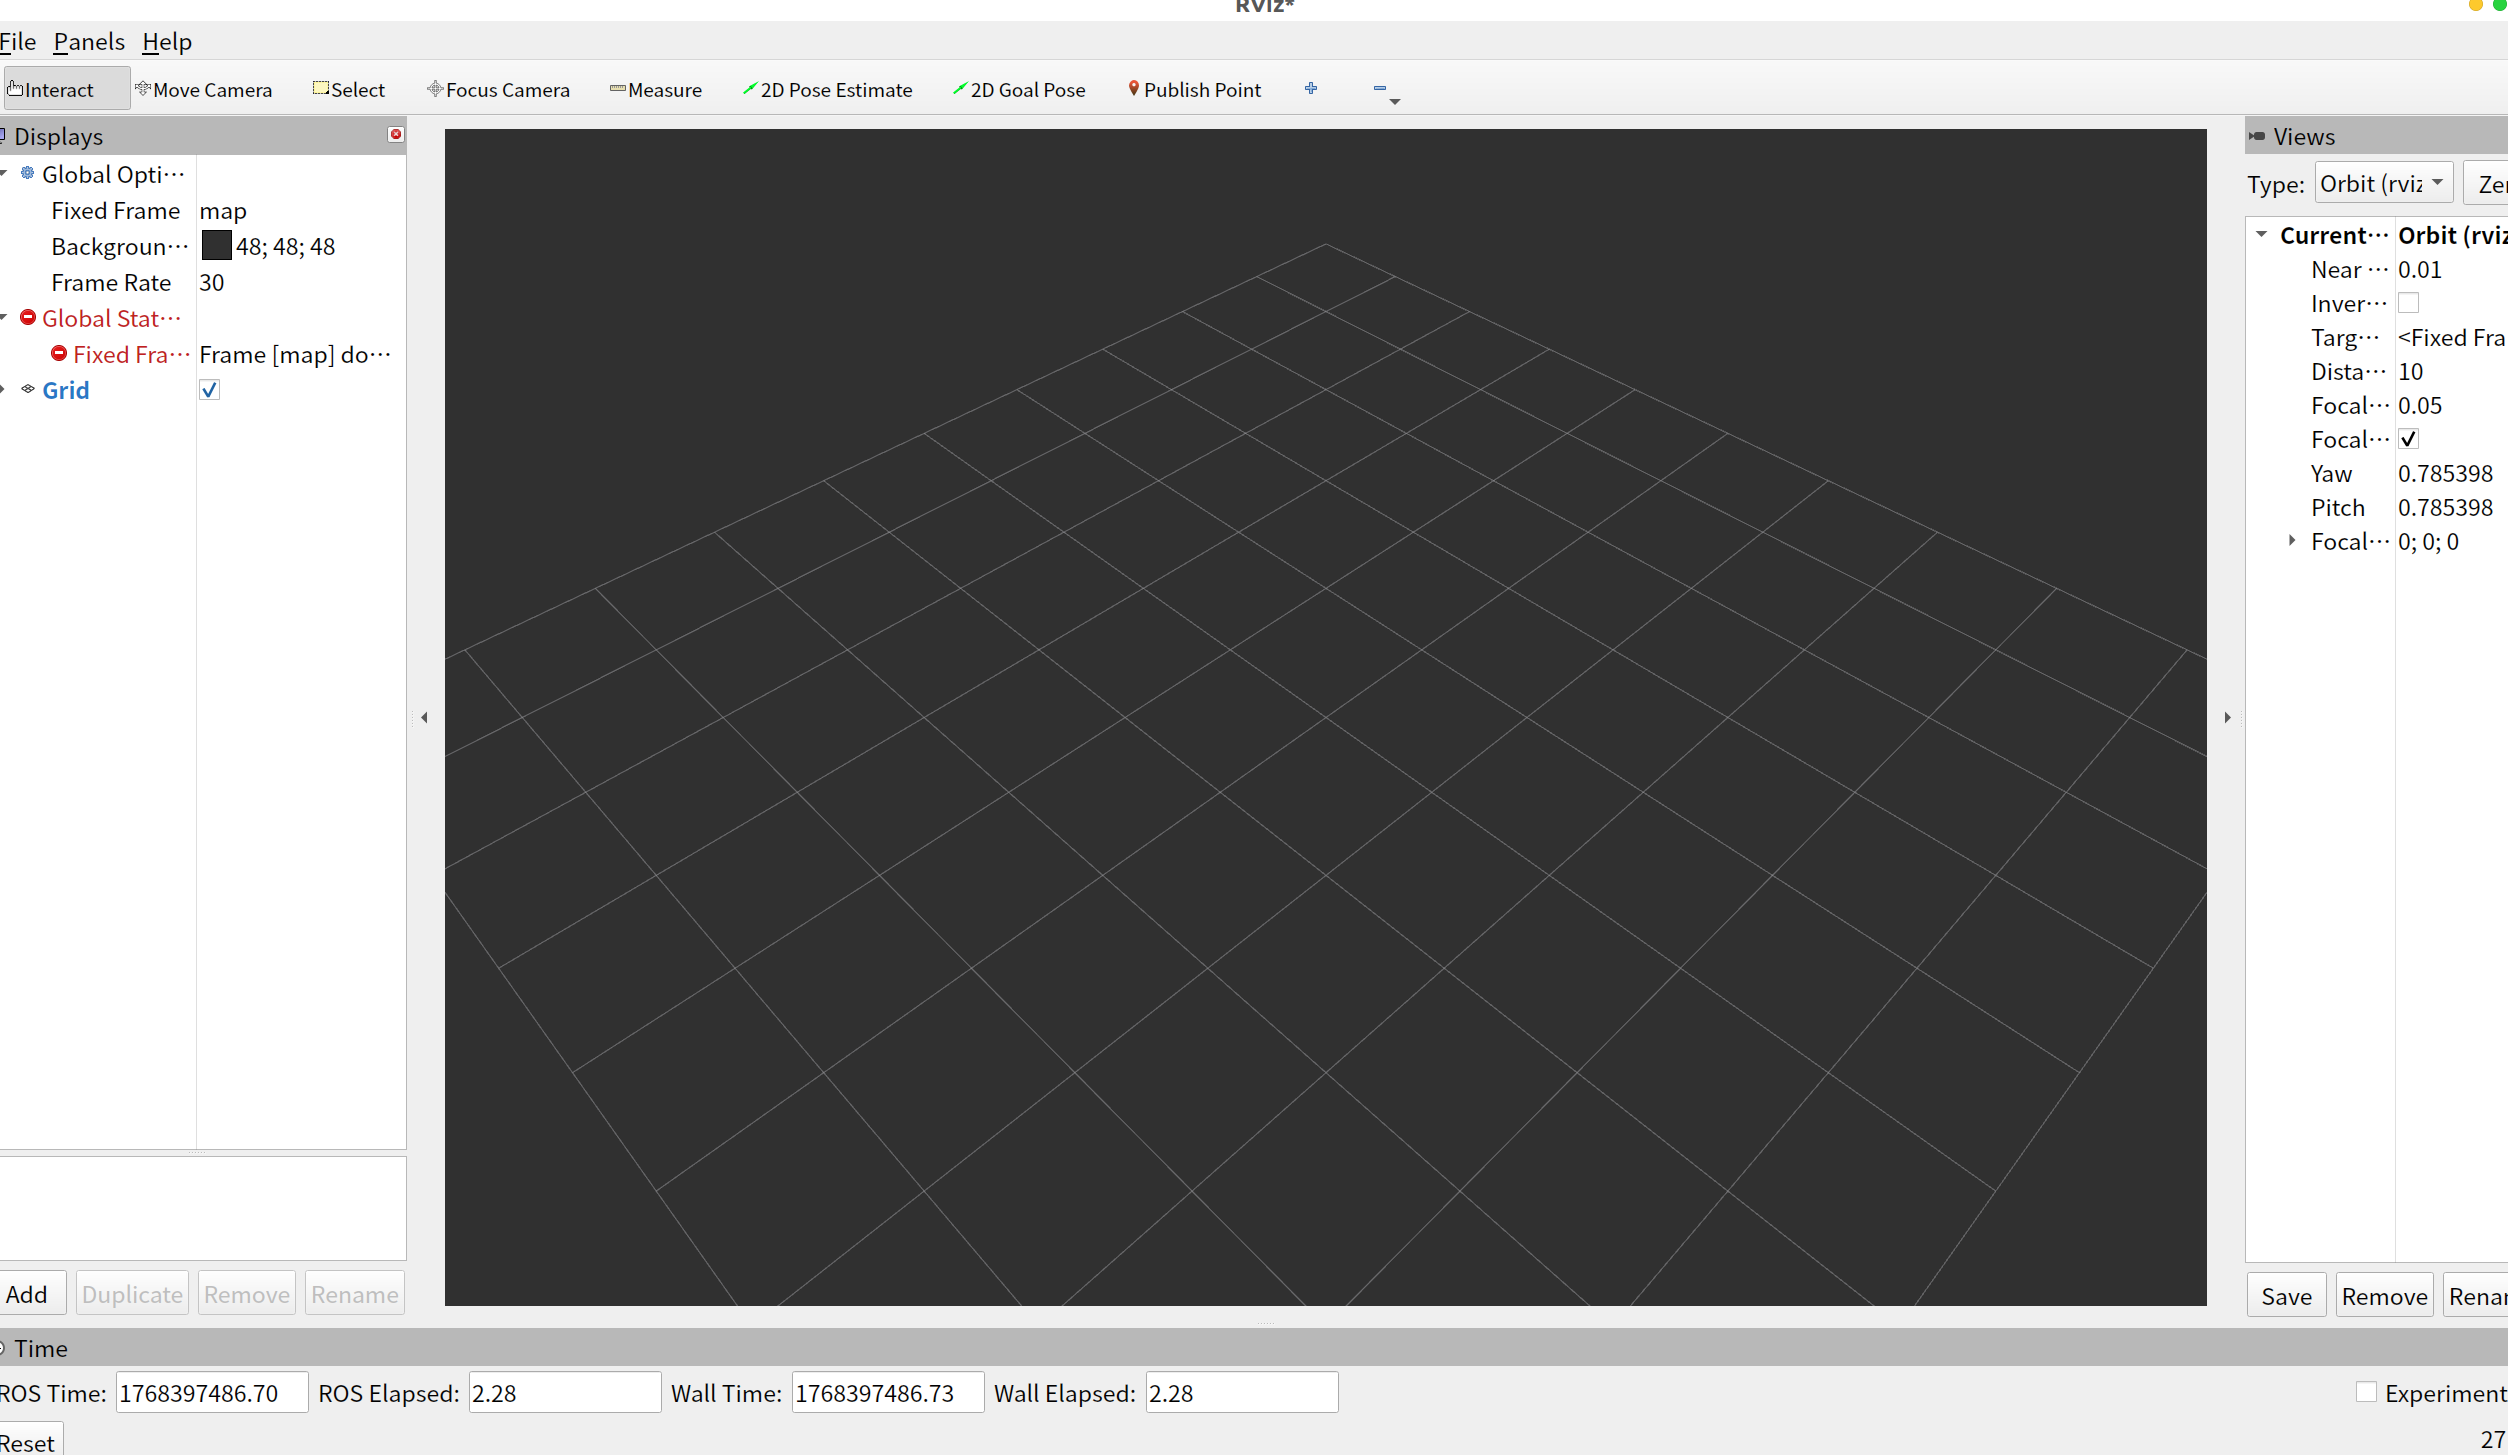The width and height of the screenshot is (2508, 1455).
Task: Open the Panels menu
Action: (89, 42)
